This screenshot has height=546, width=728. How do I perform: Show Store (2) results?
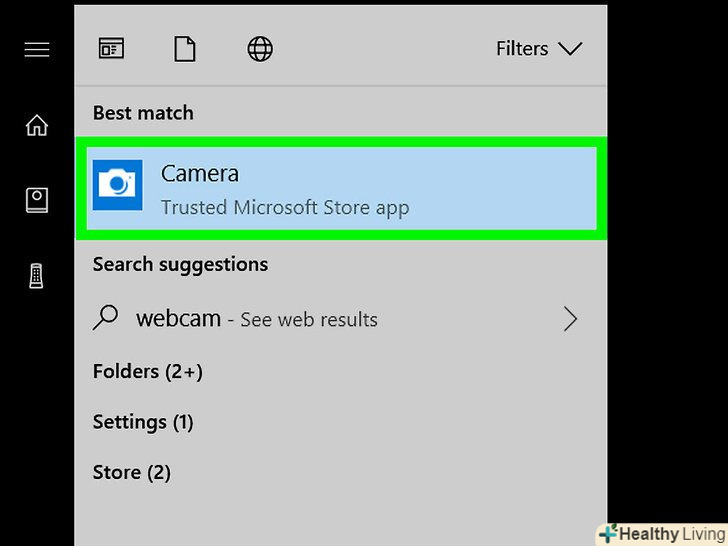[x=132, y=472]
